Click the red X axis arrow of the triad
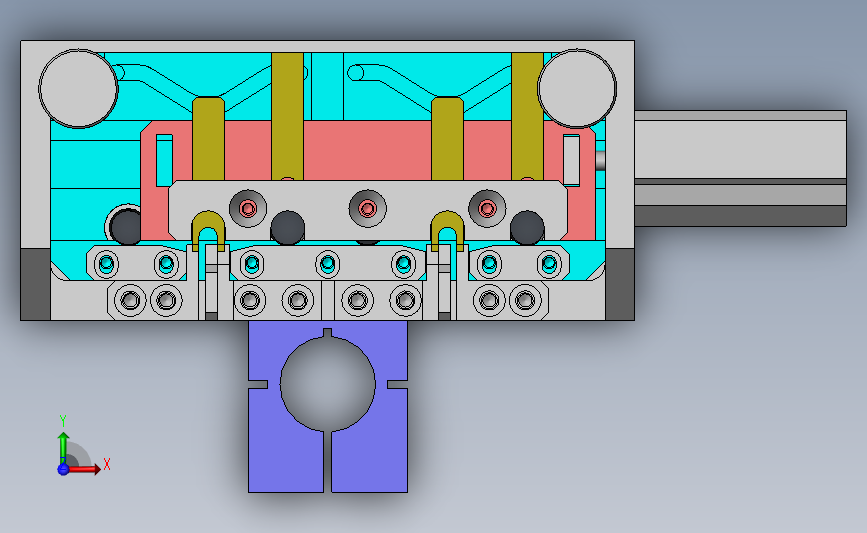Screen dimensions: 867x533 click(x=83, y=469)
